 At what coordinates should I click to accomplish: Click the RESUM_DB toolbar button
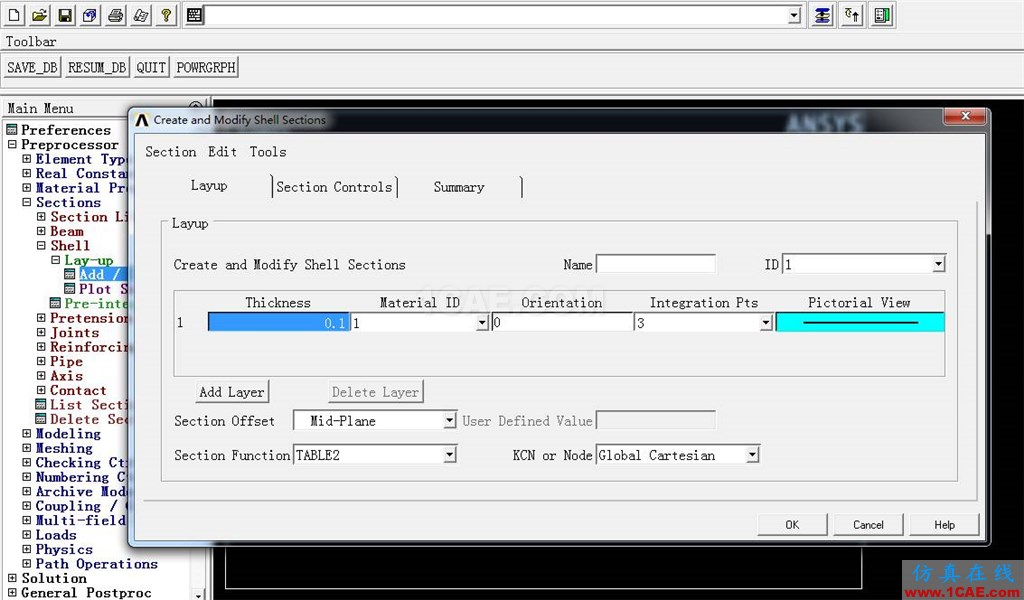coord(97,67)
